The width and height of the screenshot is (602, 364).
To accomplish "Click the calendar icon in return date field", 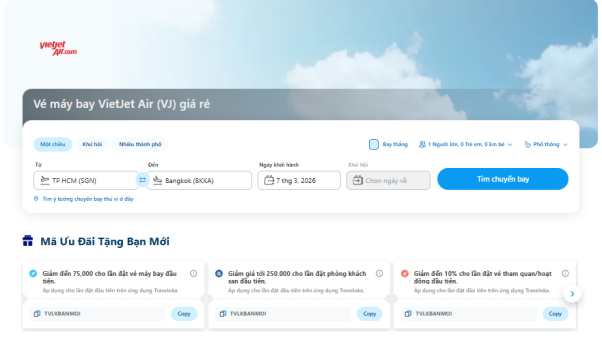I will point(358,180).
